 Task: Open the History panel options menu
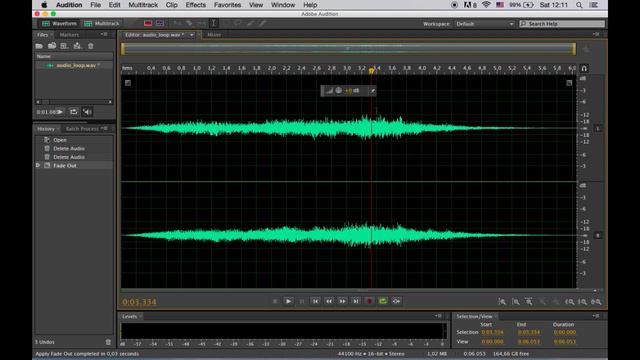tap(104, 128)
